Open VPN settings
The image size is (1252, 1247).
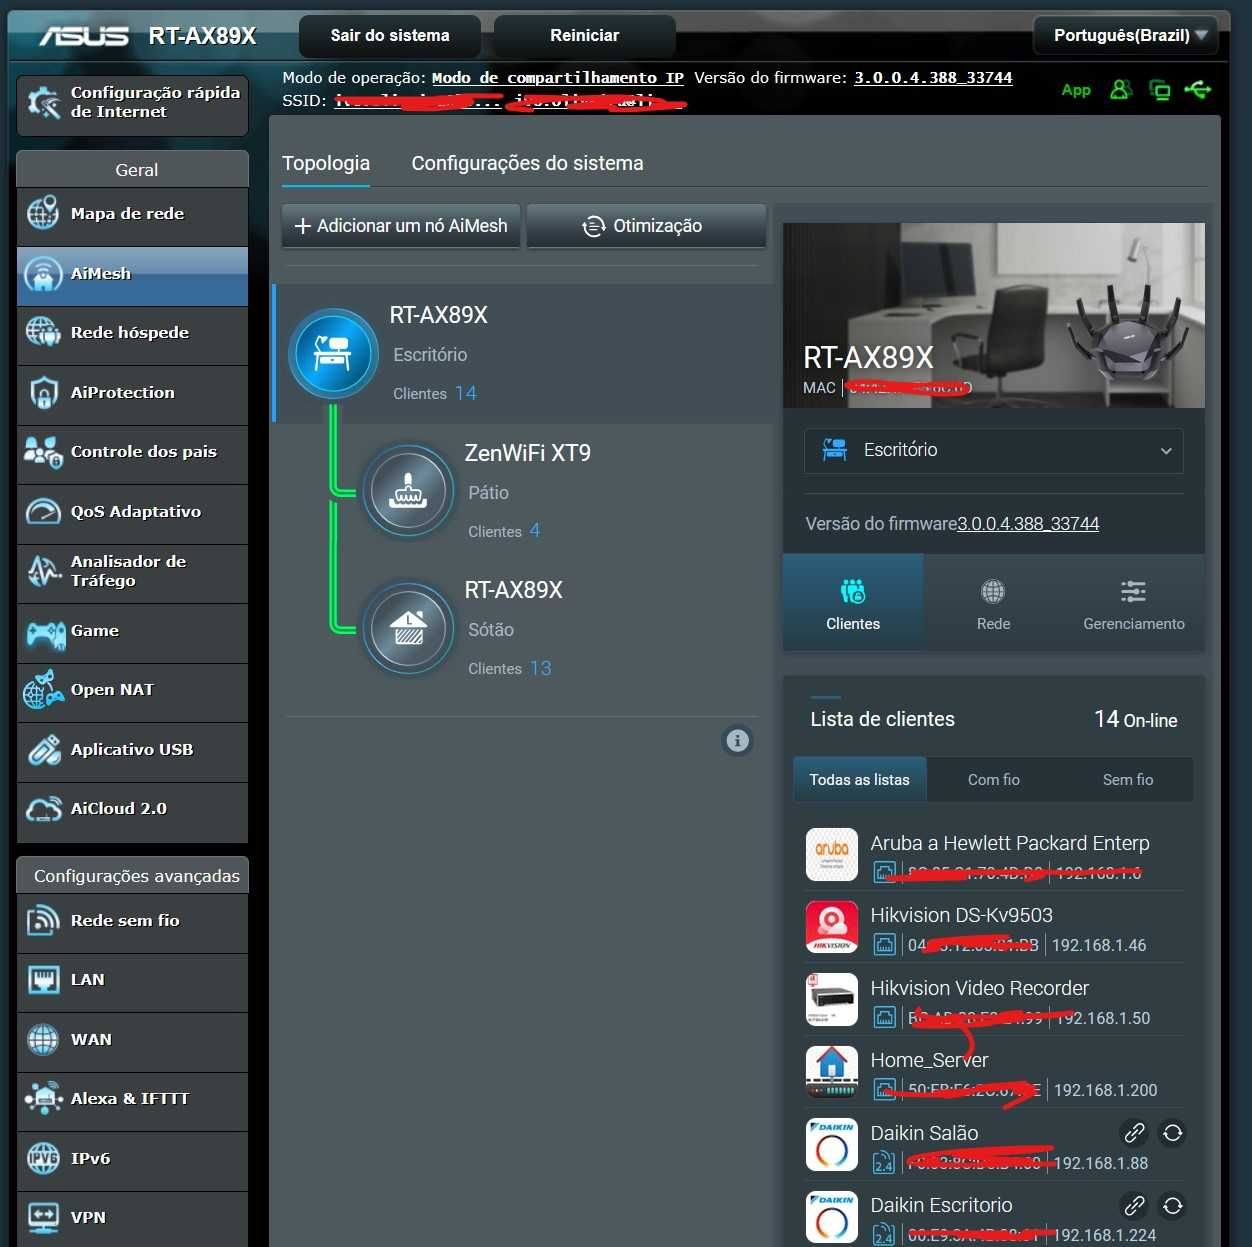pos(132,1218)
